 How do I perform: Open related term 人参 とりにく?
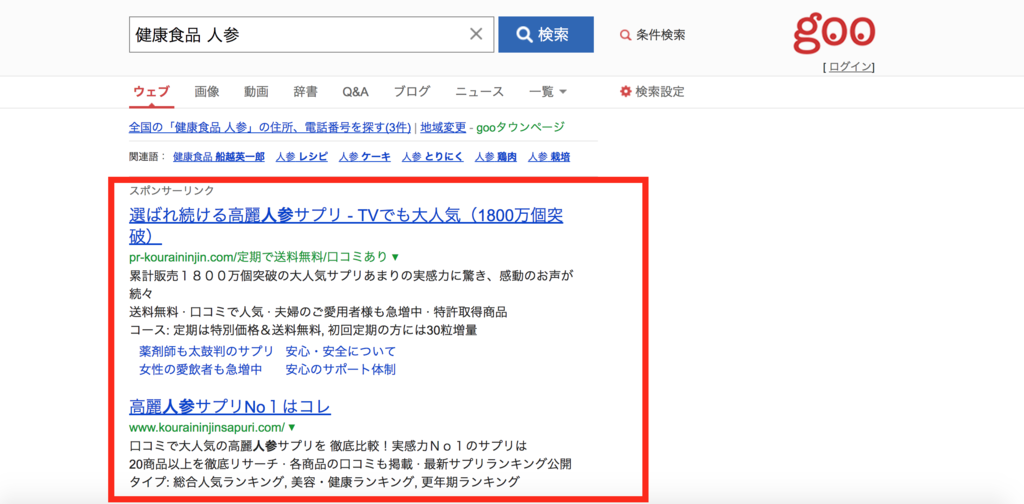click(x=433, y=157)
